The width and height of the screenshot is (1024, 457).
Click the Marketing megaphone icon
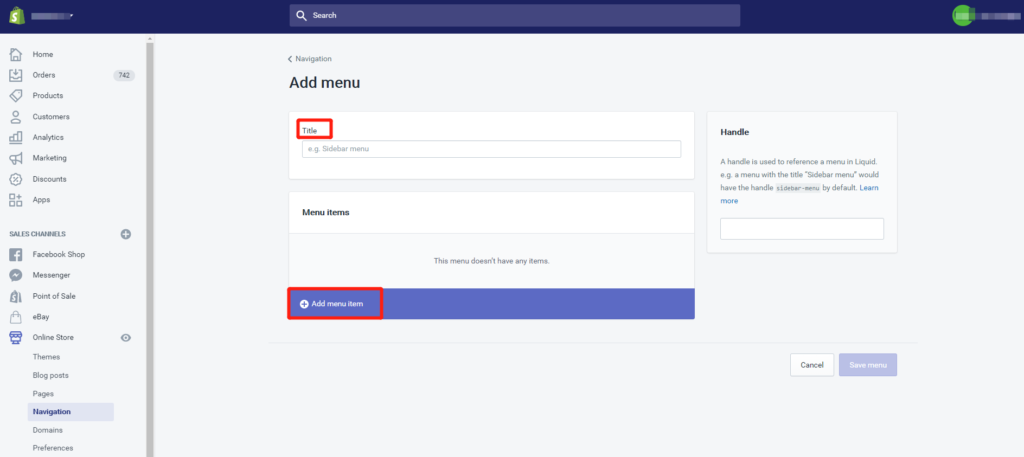point(16,158)
